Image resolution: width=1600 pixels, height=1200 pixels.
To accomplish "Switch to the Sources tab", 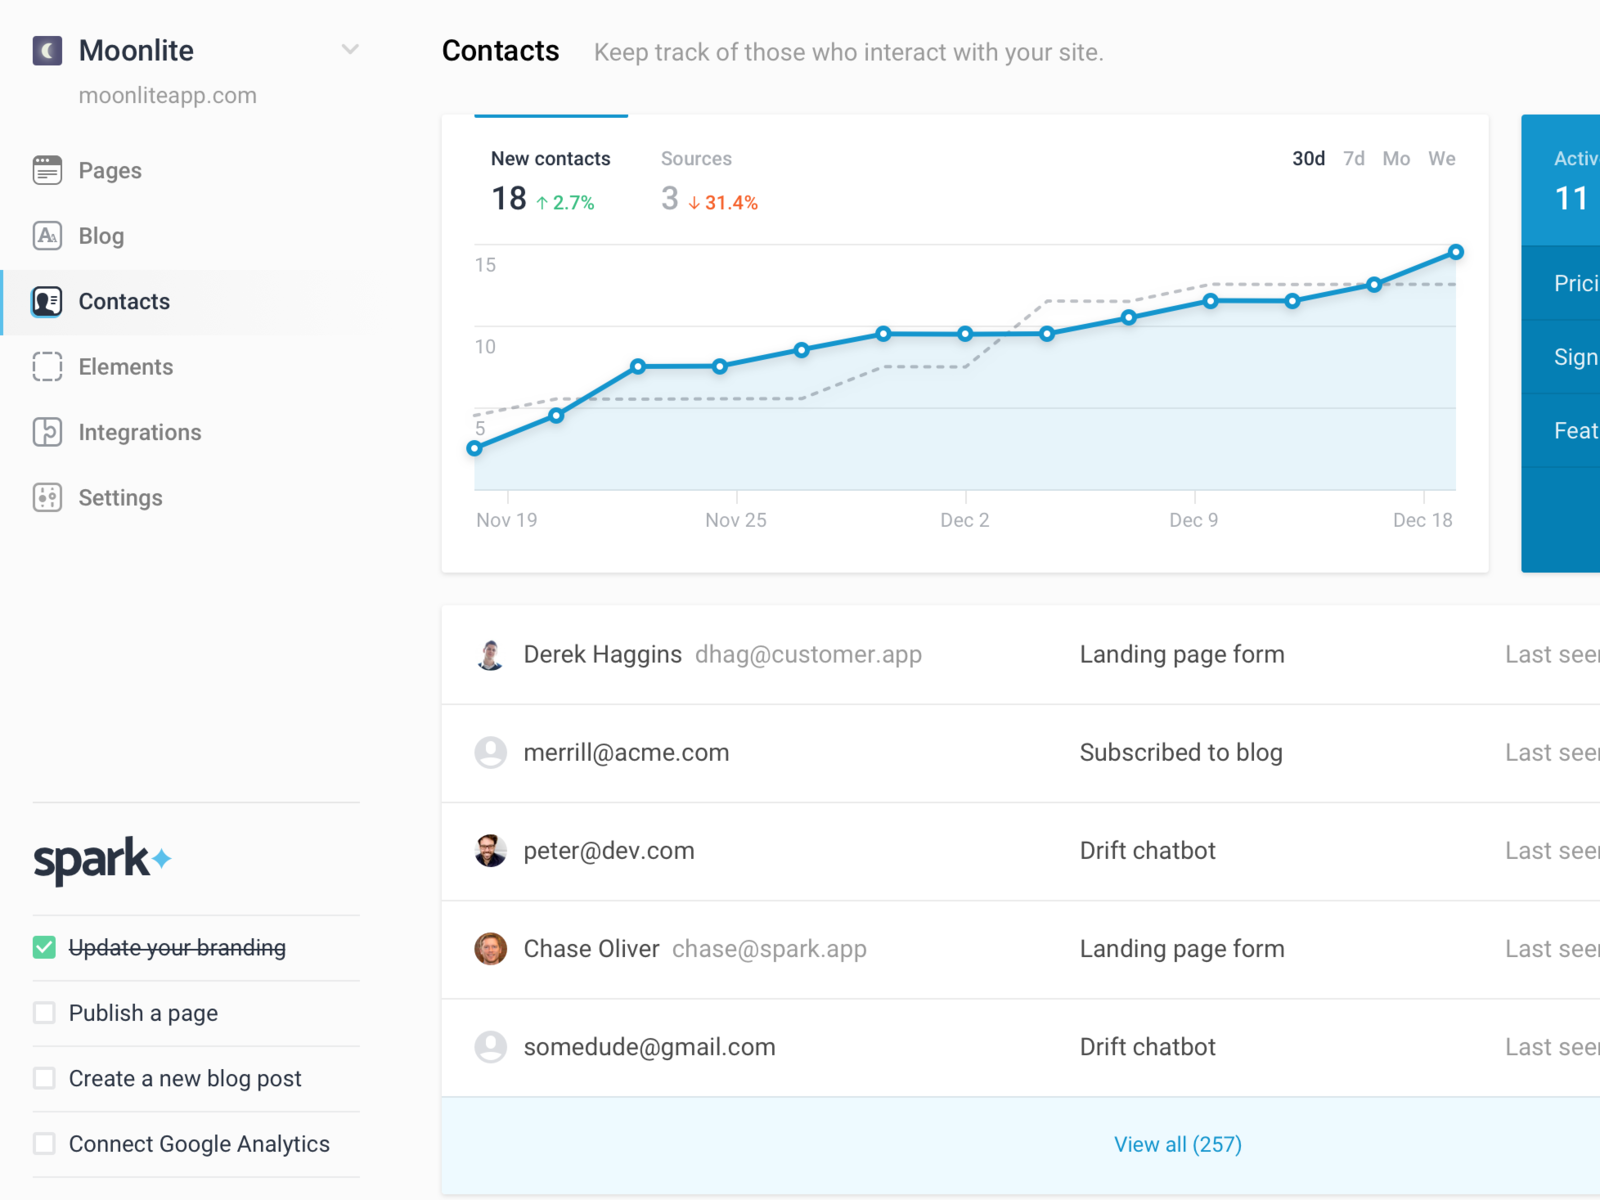I will [x=696, y=159].
